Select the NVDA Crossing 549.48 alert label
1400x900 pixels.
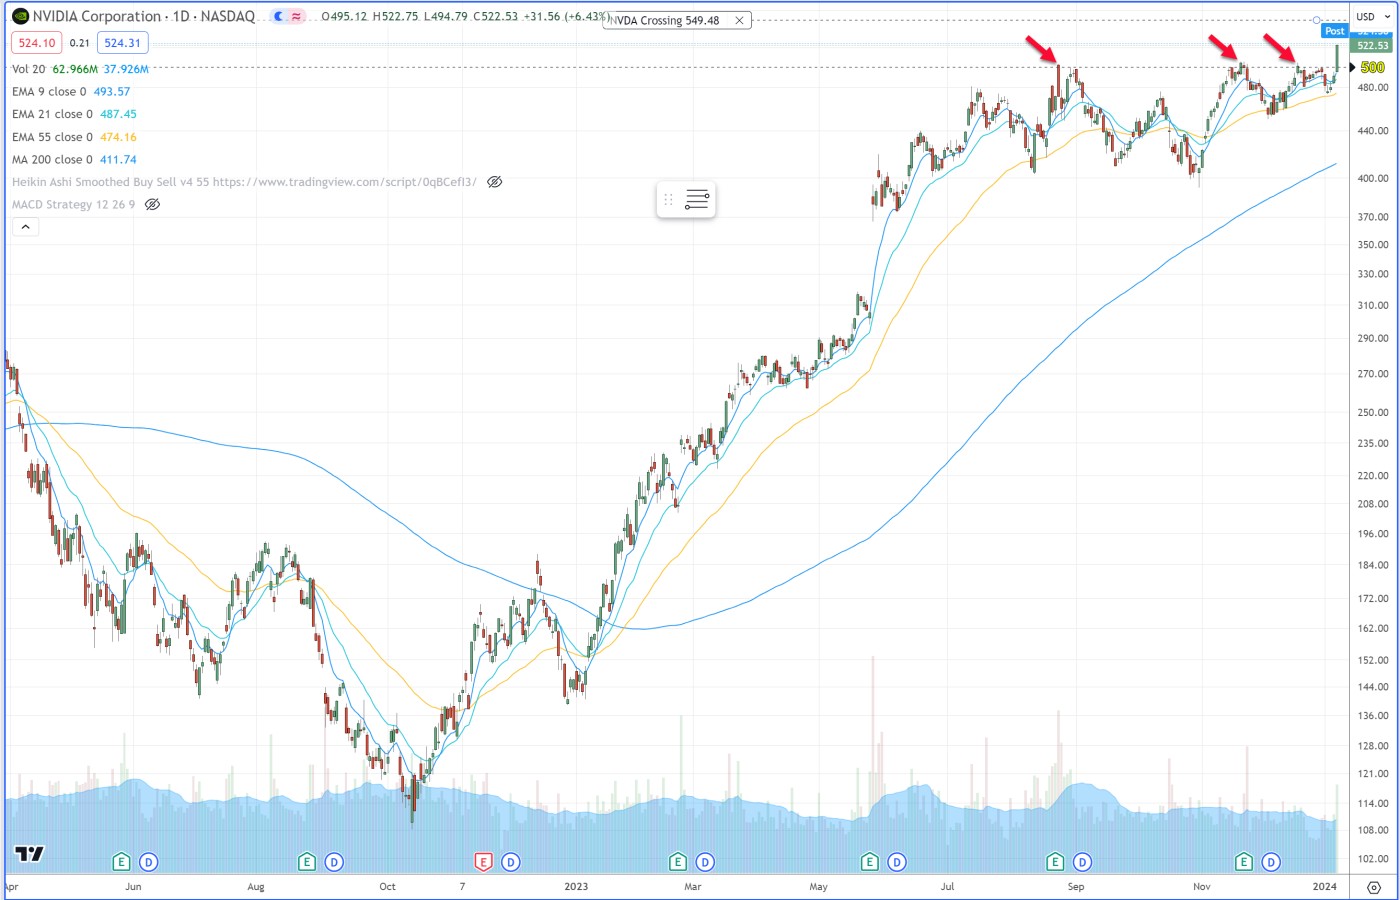(x=667, y=20)
